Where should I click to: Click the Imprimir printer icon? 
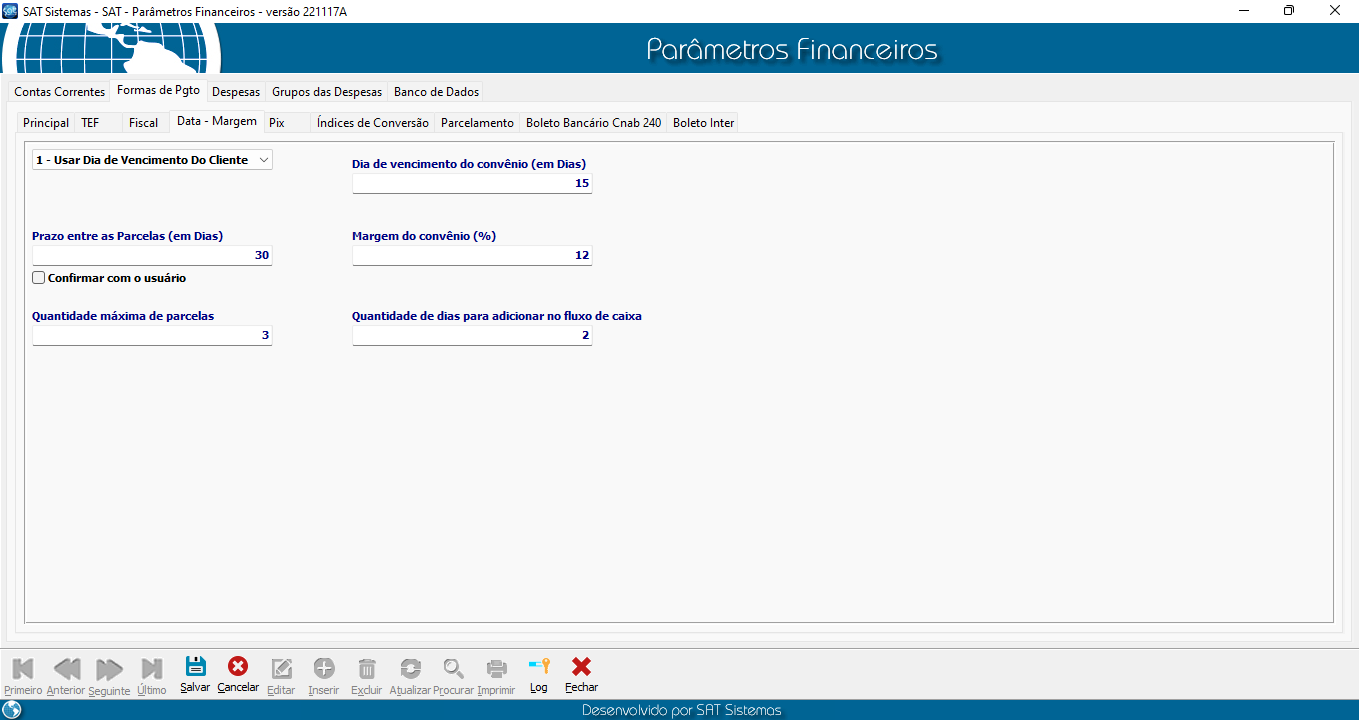(496, 669)
